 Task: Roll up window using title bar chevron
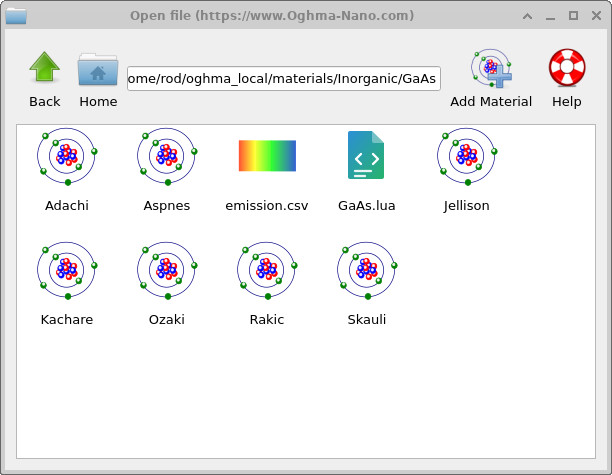(x=528, y=16)
